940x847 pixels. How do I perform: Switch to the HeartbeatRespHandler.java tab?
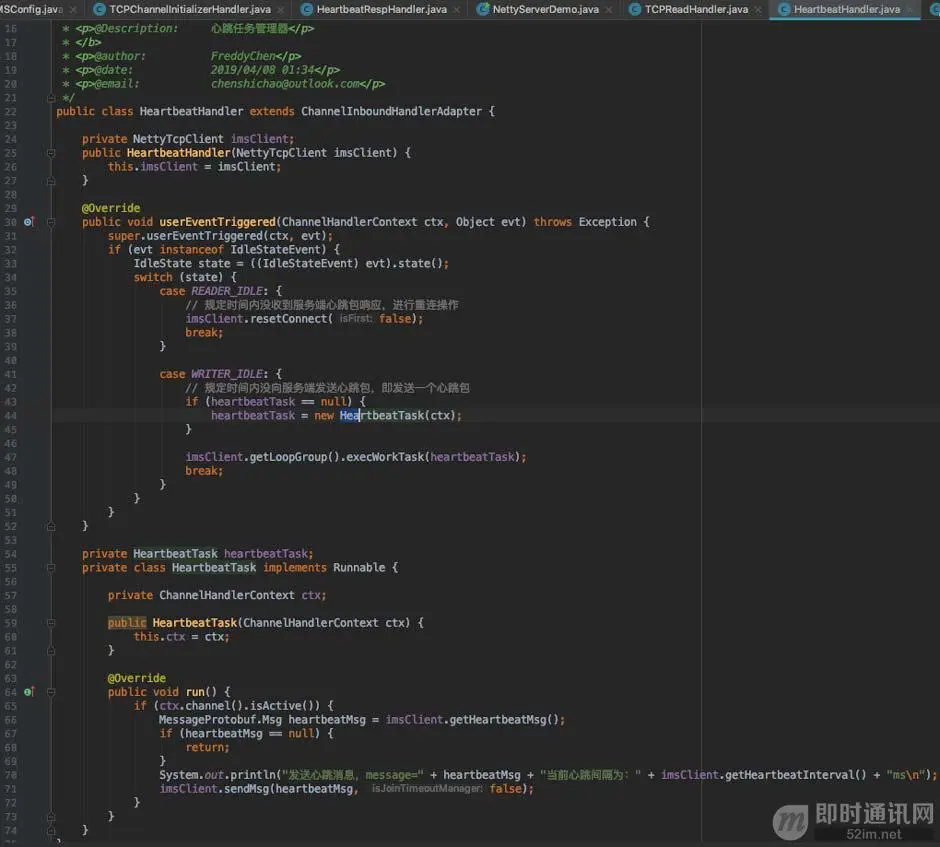pos(381,9)
